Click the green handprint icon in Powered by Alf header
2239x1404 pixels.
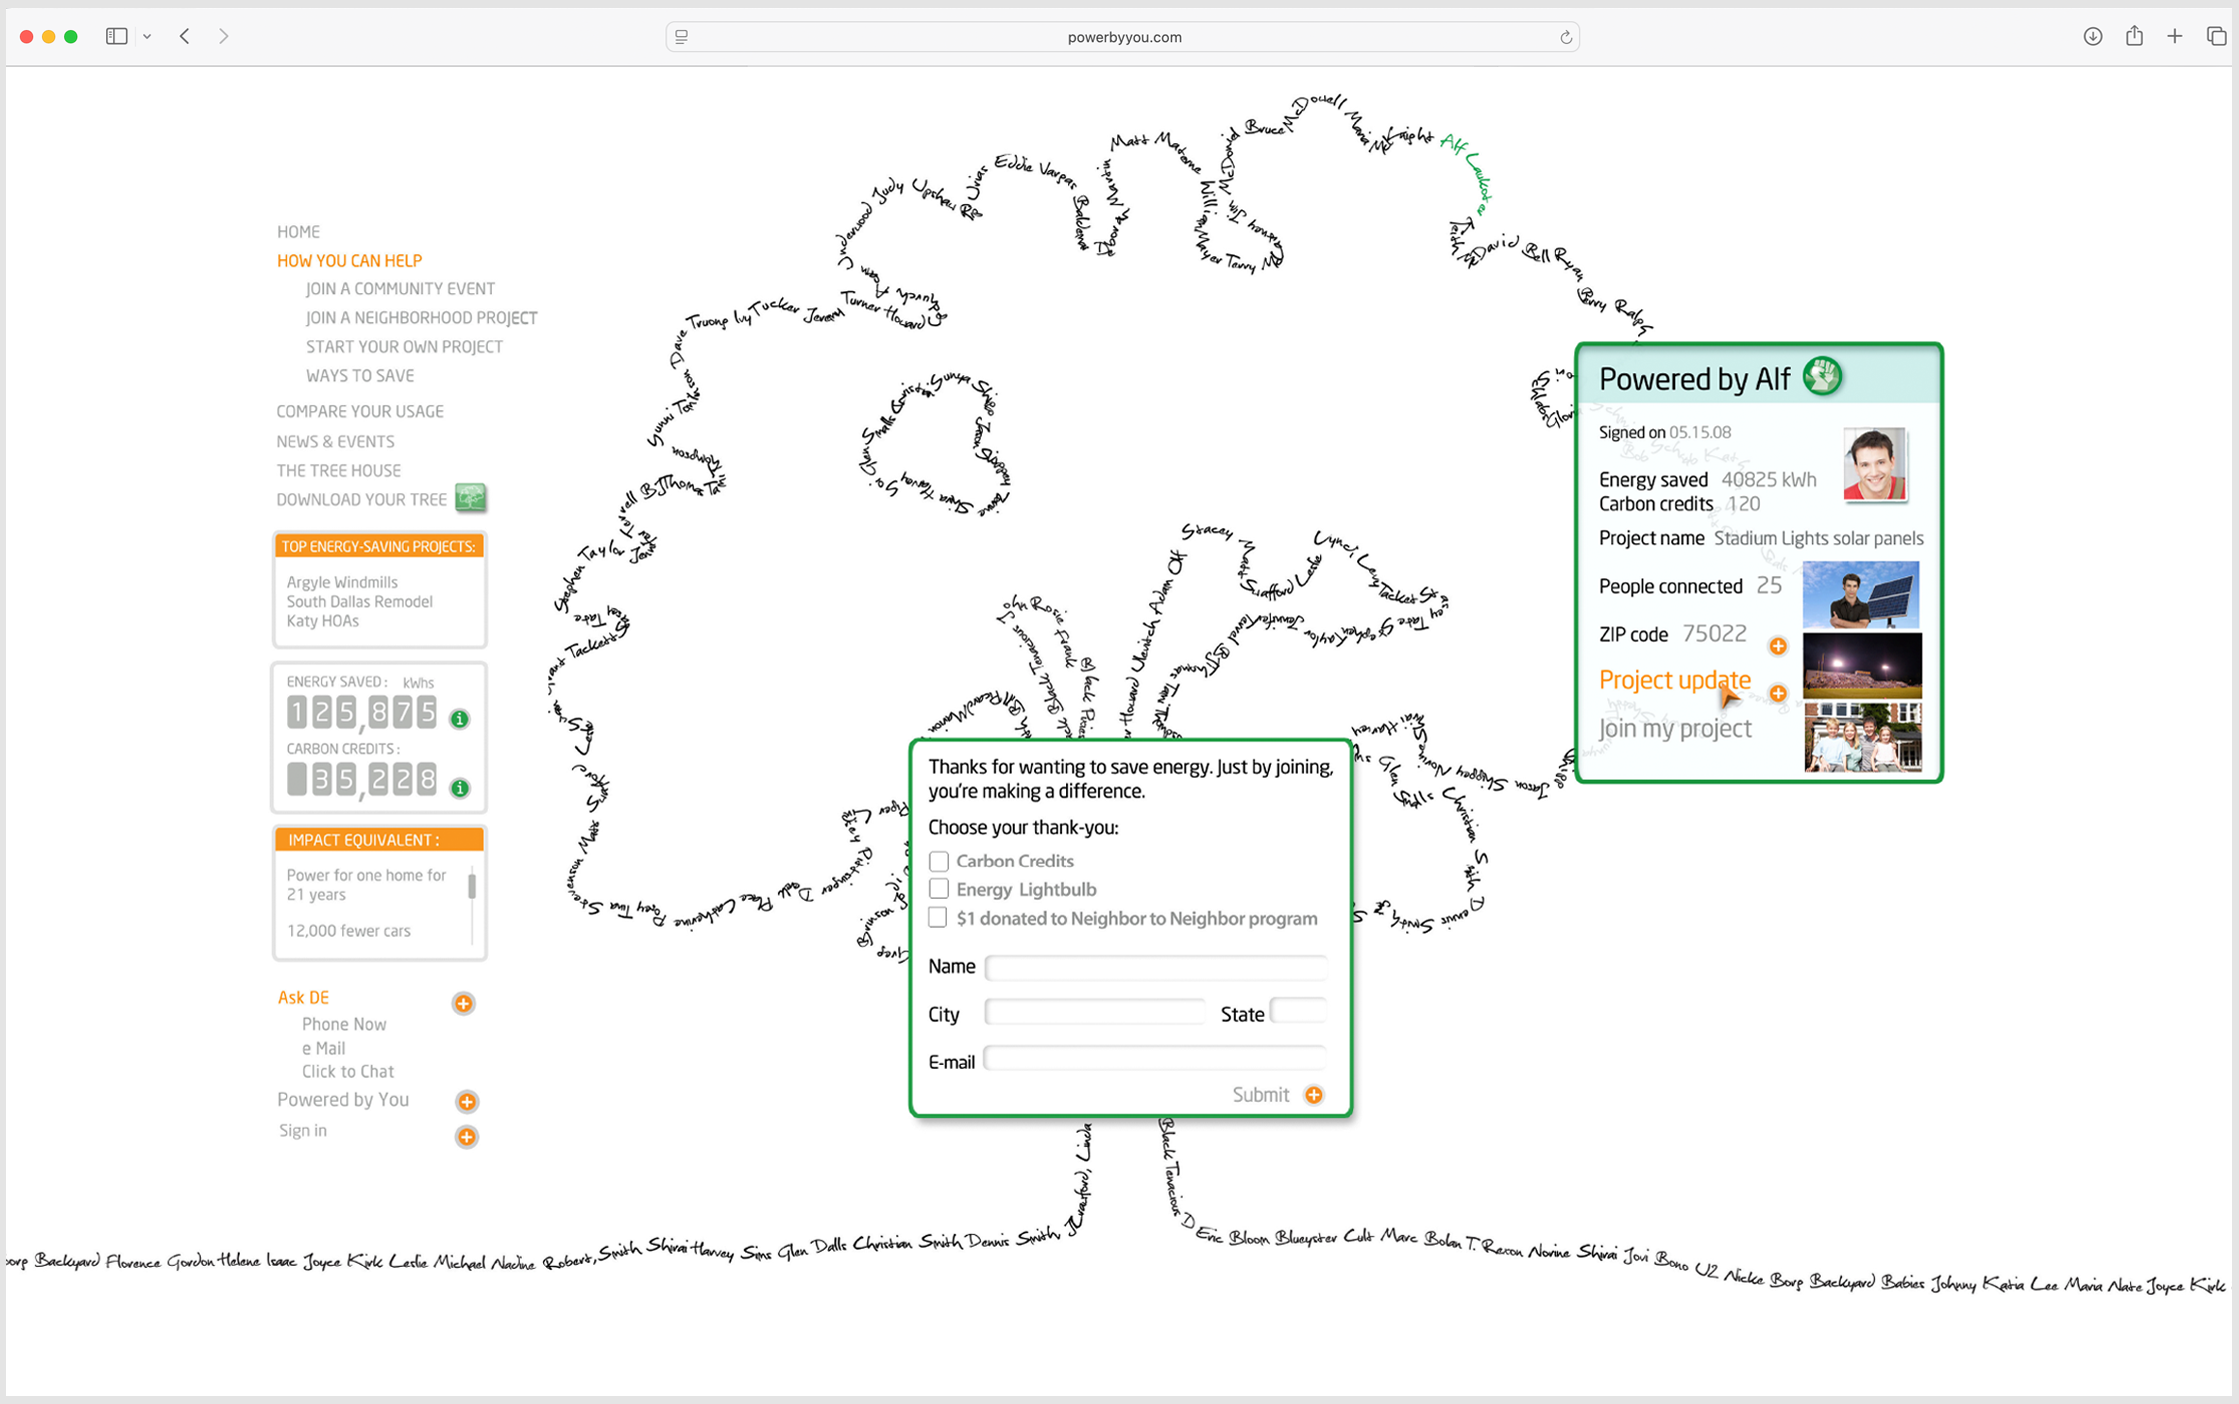tap(1822, 377)
